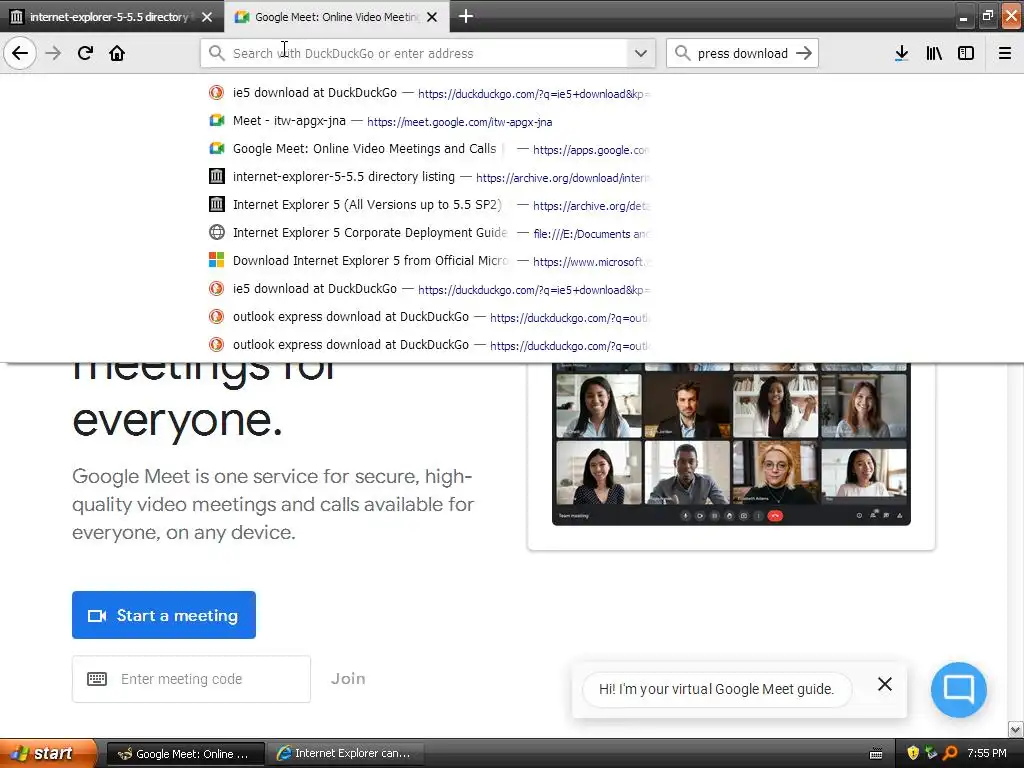
Task: Submit the search with the arrow button
Action: coord(804,53)
